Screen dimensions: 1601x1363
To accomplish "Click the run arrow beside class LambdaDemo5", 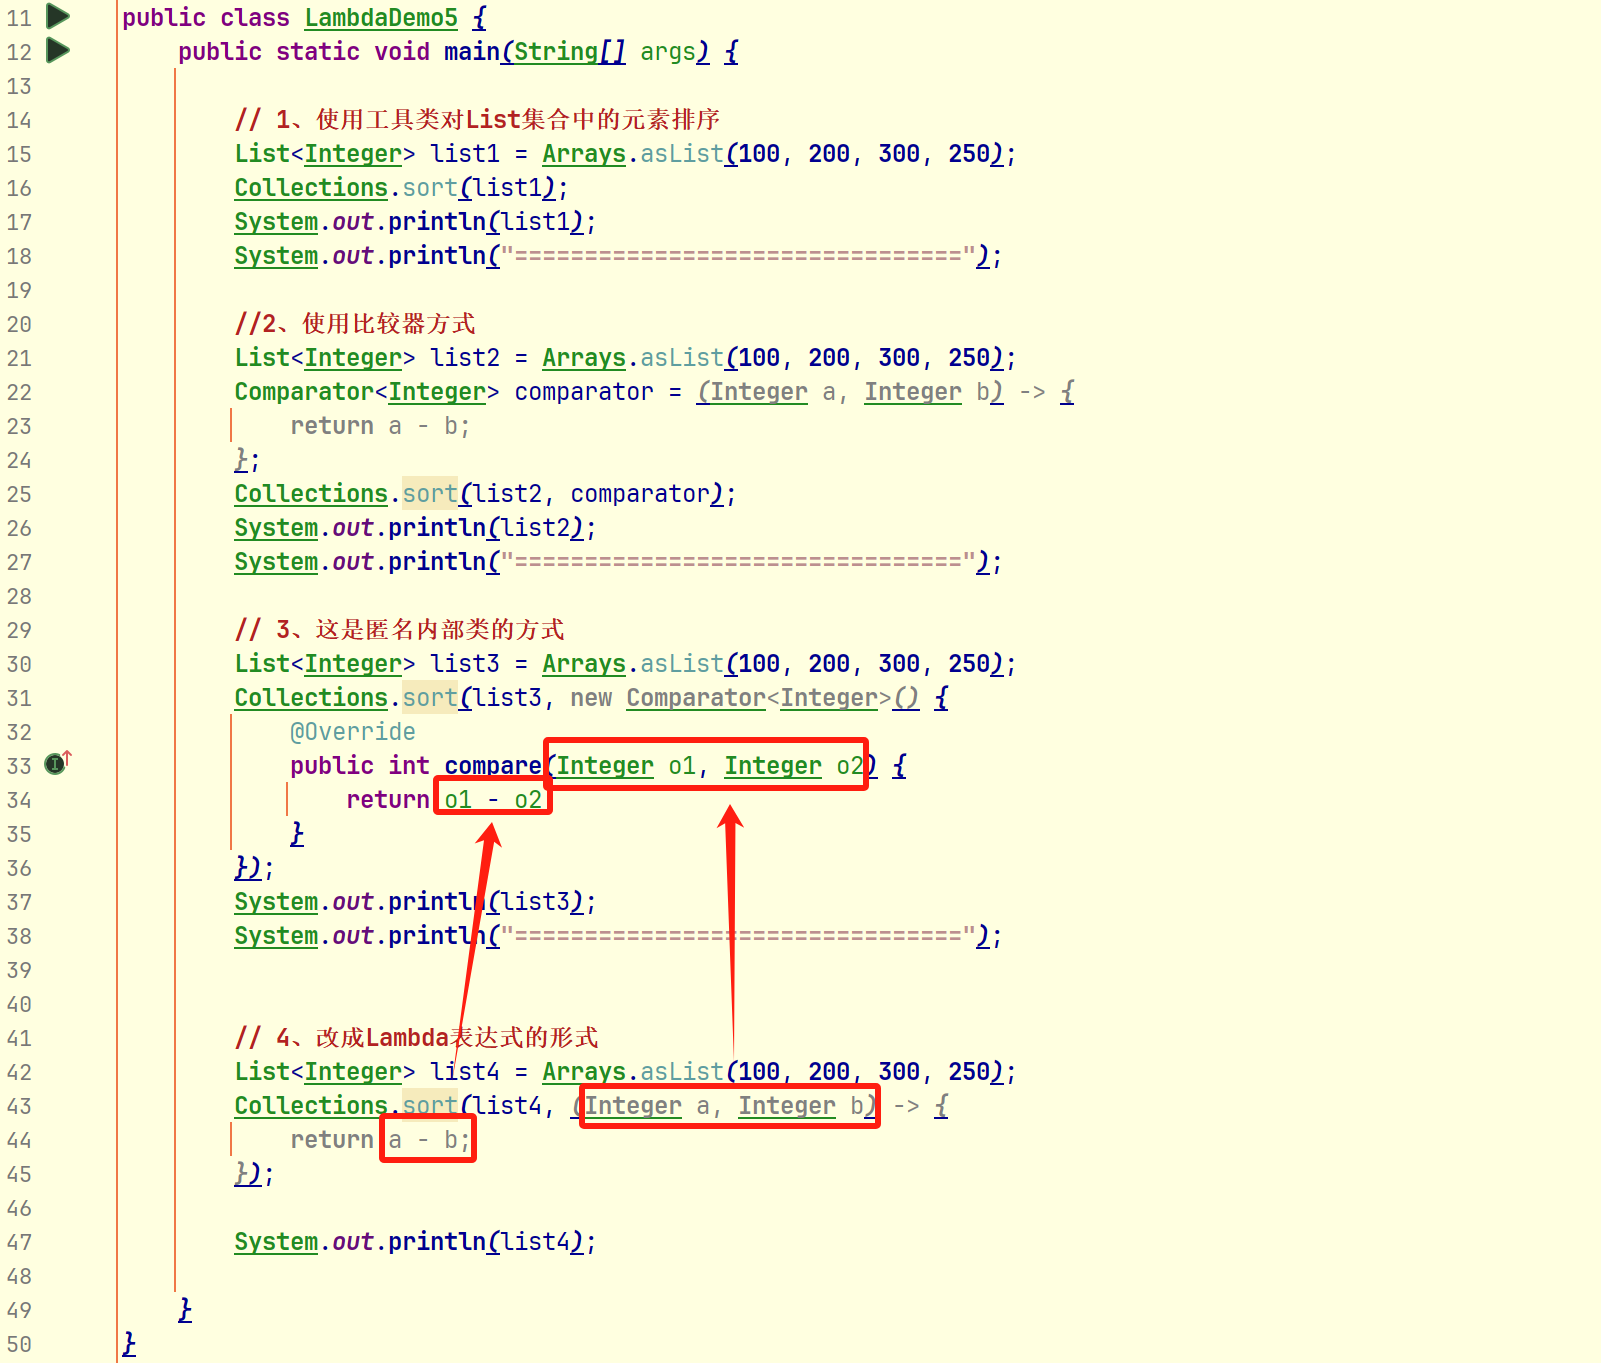I will tap(58, 16).
